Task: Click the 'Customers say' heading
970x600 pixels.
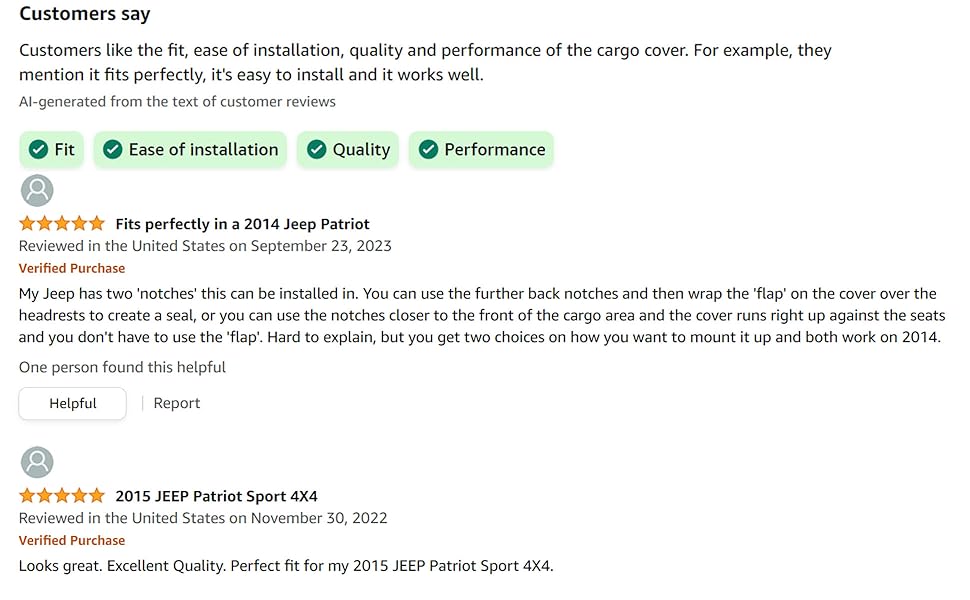Action: 85,14
